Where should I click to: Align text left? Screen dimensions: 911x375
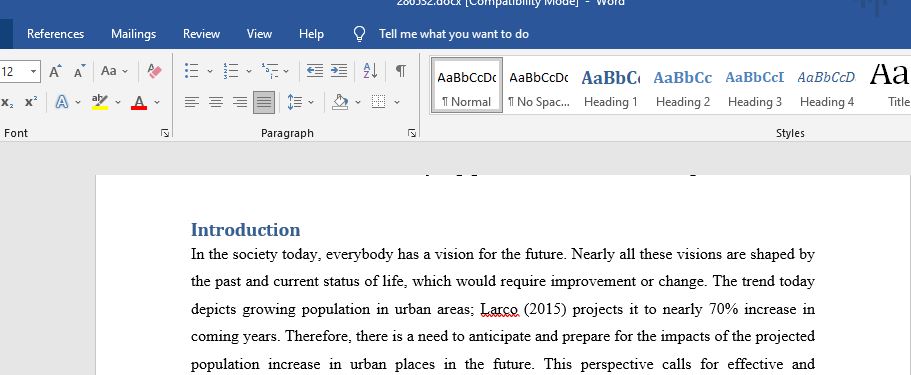pos(192,103)
